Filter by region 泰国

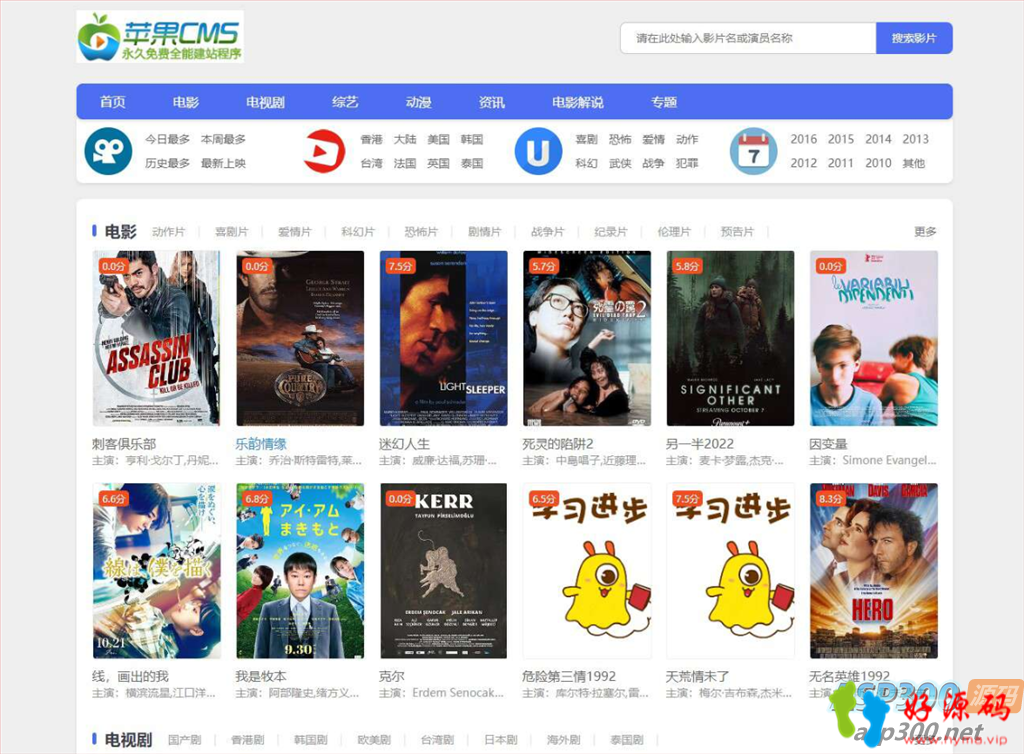click(472, 163)
